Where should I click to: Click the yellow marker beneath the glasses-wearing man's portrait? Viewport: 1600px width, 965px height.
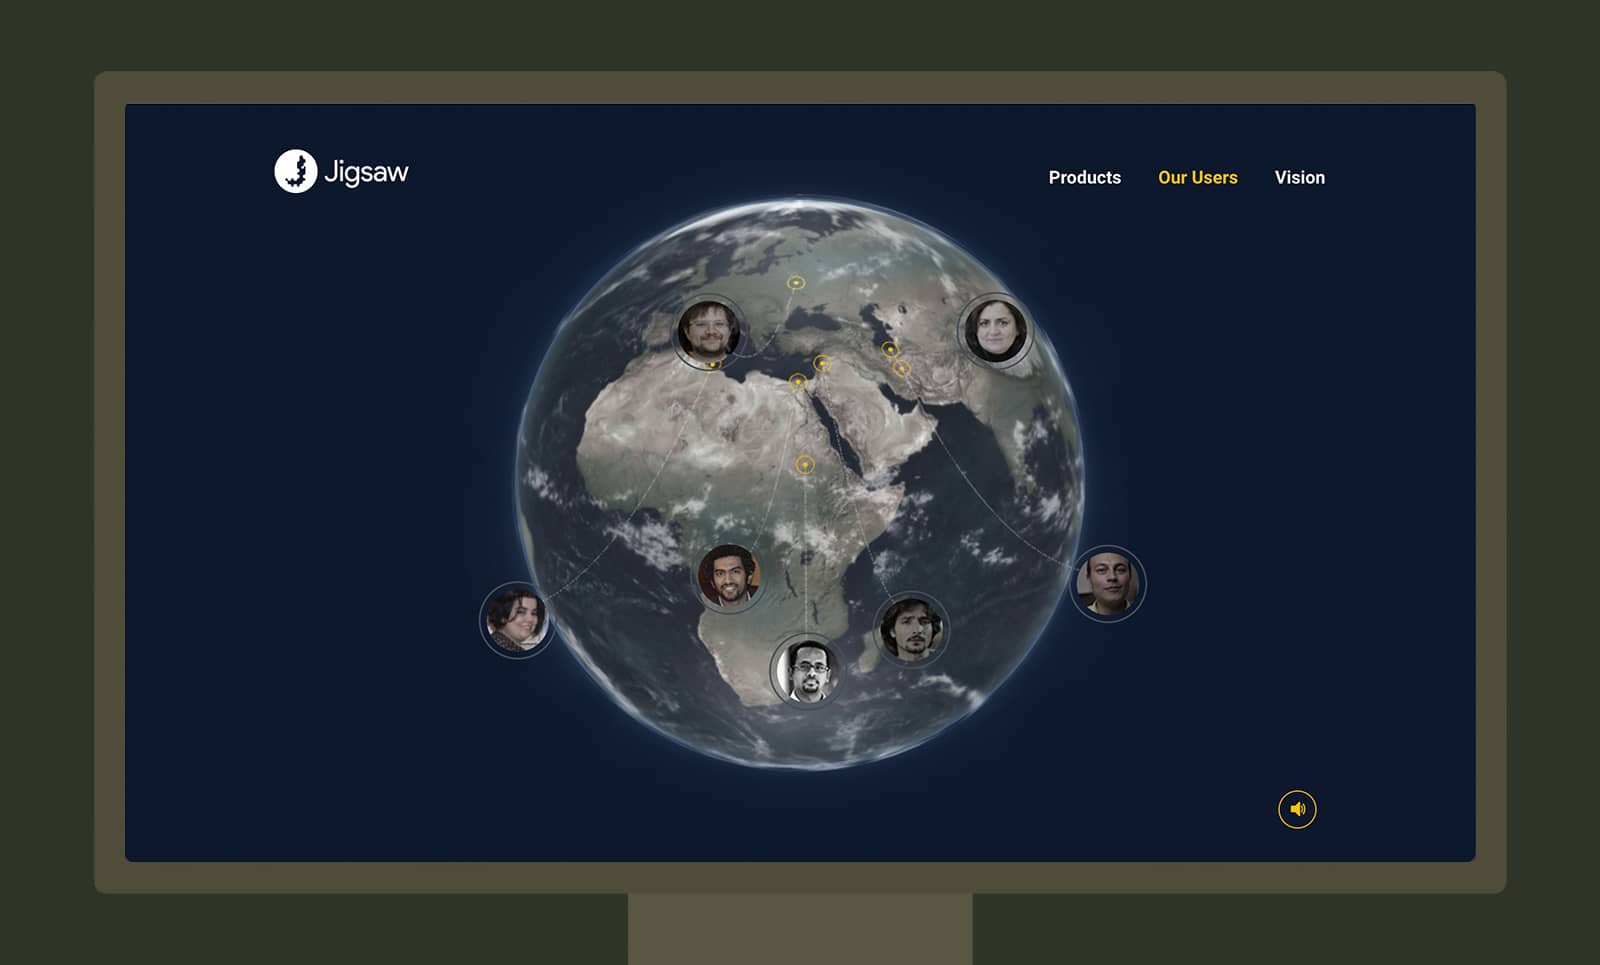(712, 365)
